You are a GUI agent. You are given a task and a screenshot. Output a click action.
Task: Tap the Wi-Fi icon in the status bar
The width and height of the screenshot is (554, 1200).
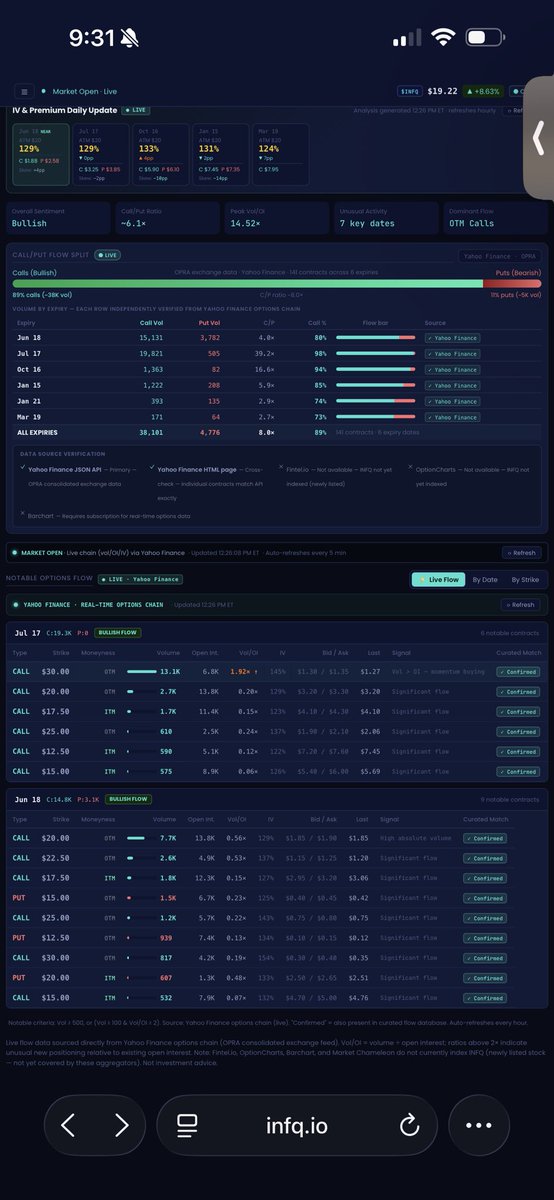(443, 38)
